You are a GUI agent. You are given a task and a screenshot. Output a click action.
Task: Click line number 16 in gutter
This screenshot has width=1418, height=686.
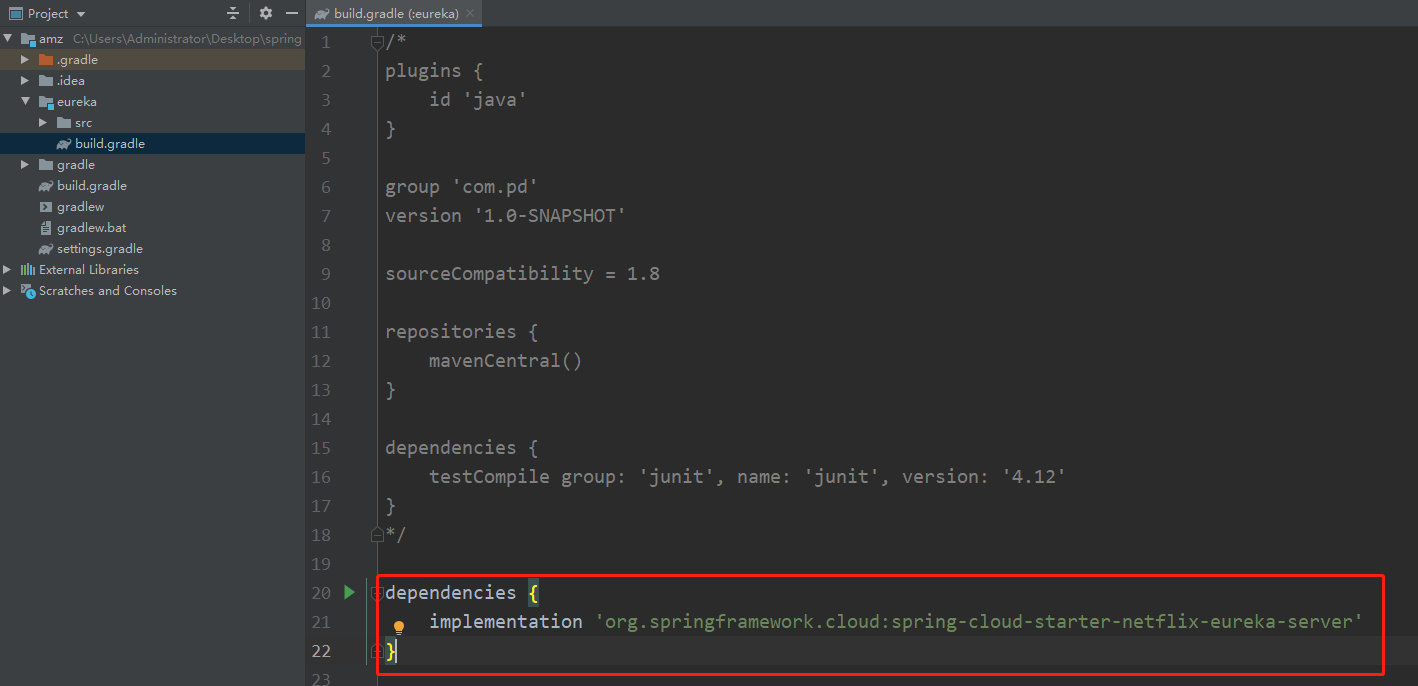pyautogui.click(x=320, y=477)
